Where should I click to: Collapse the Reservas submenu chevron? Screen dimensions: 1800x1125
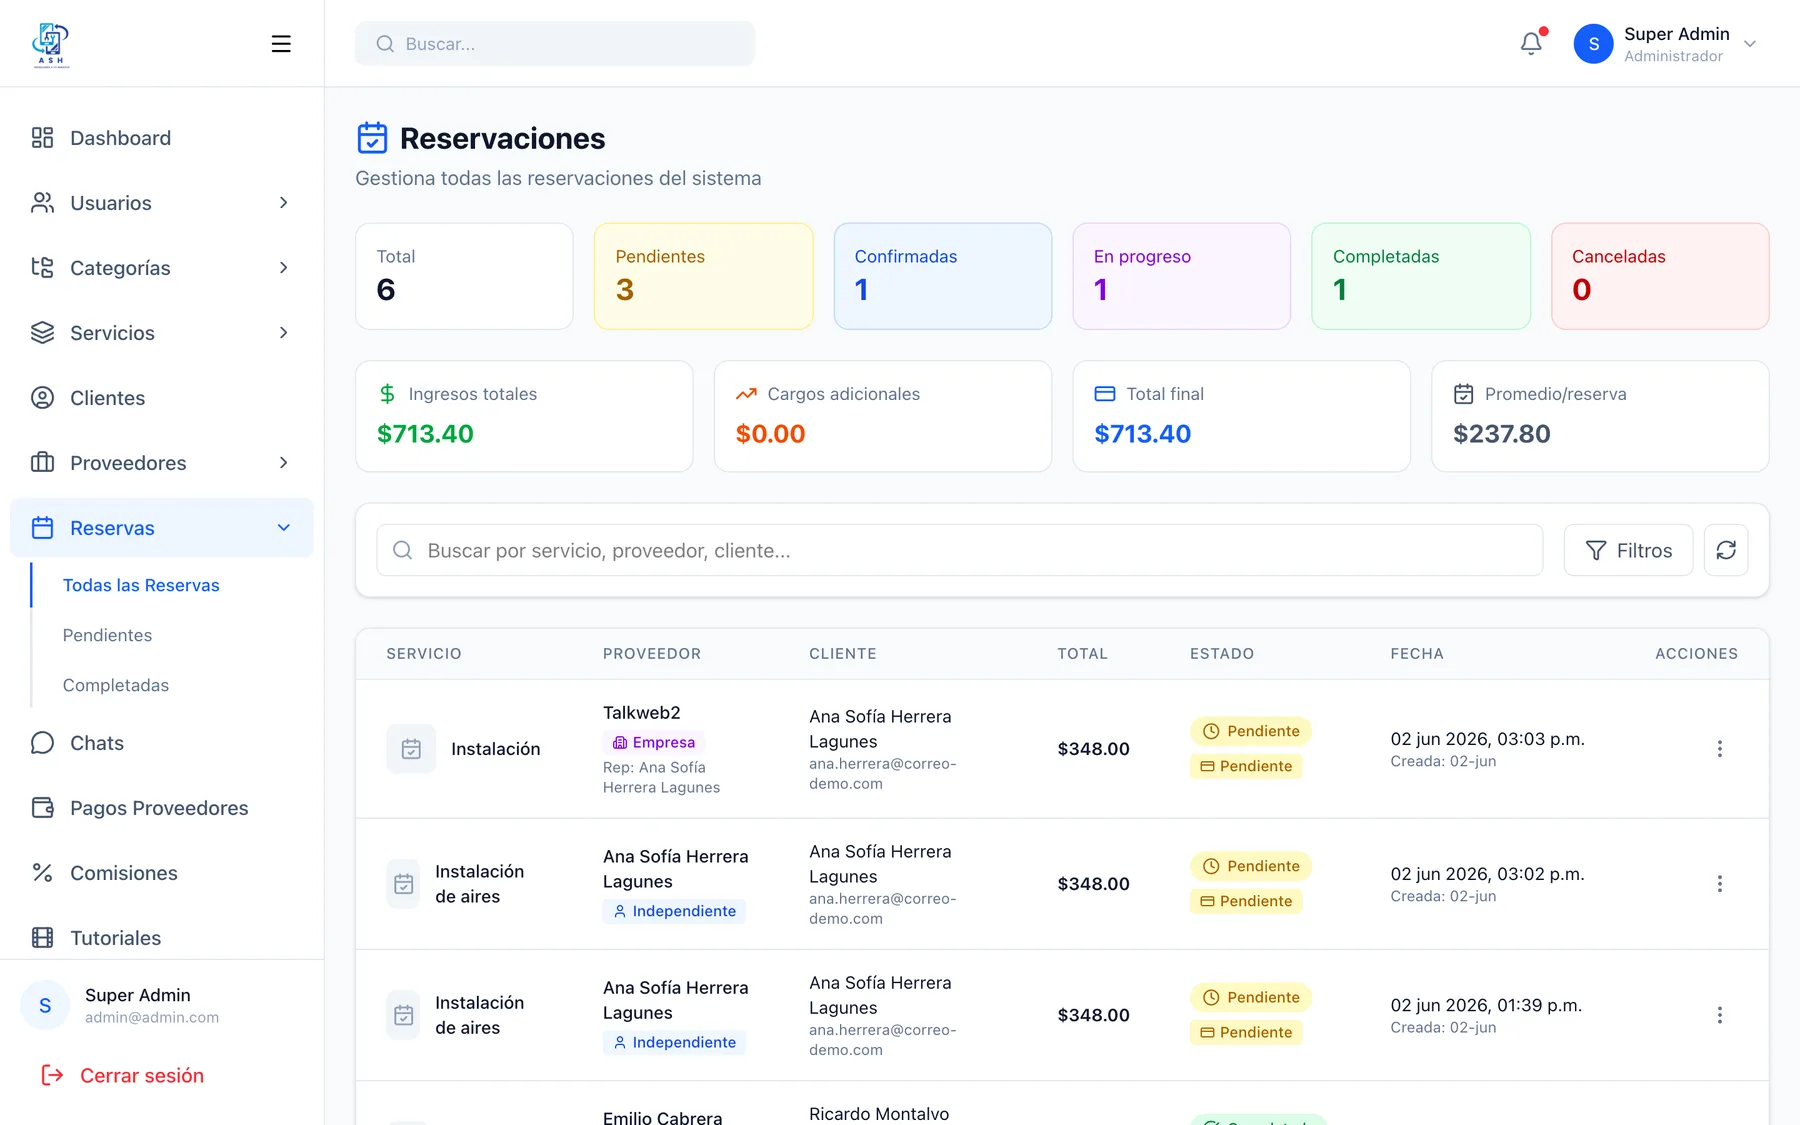click(284, 528)
